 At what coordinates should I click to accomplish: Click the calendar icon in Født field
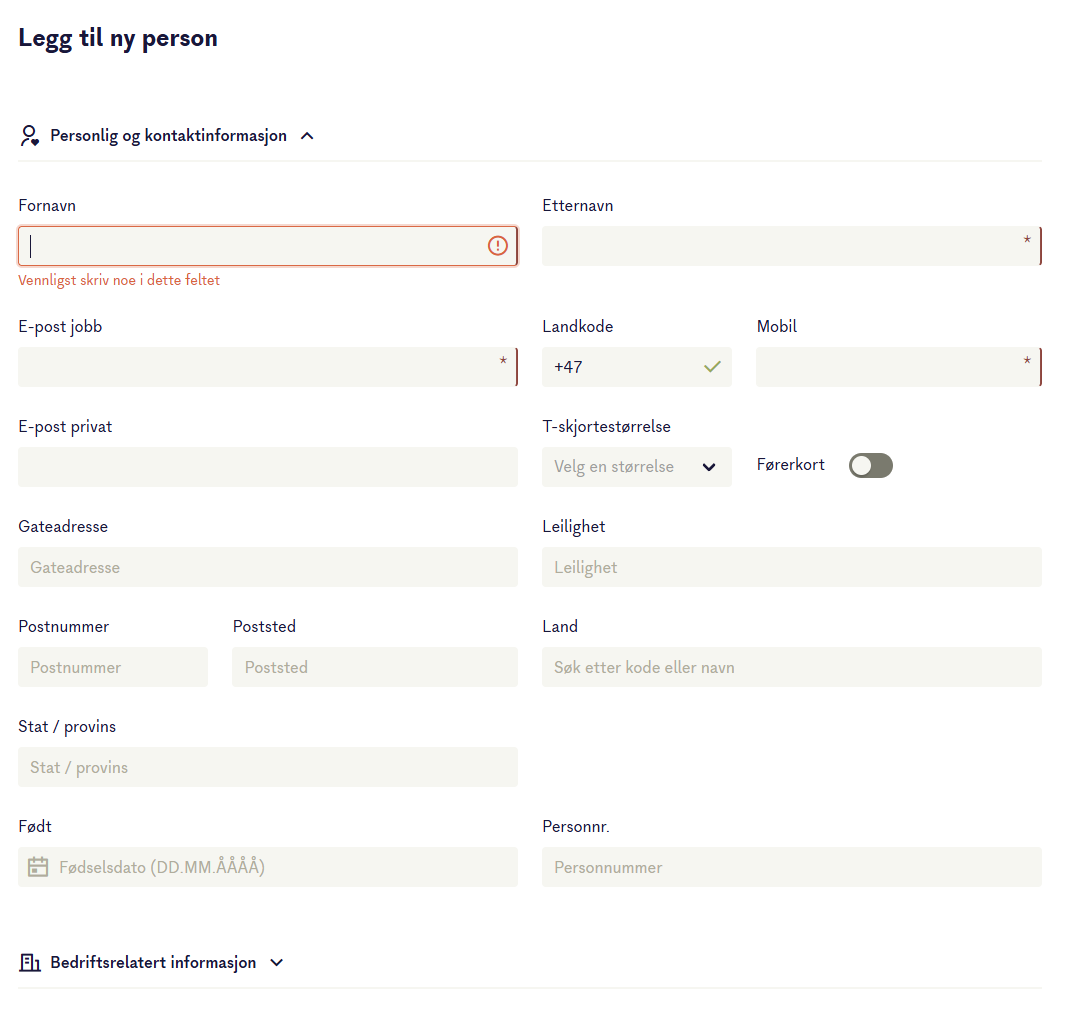tap(38, 866)
